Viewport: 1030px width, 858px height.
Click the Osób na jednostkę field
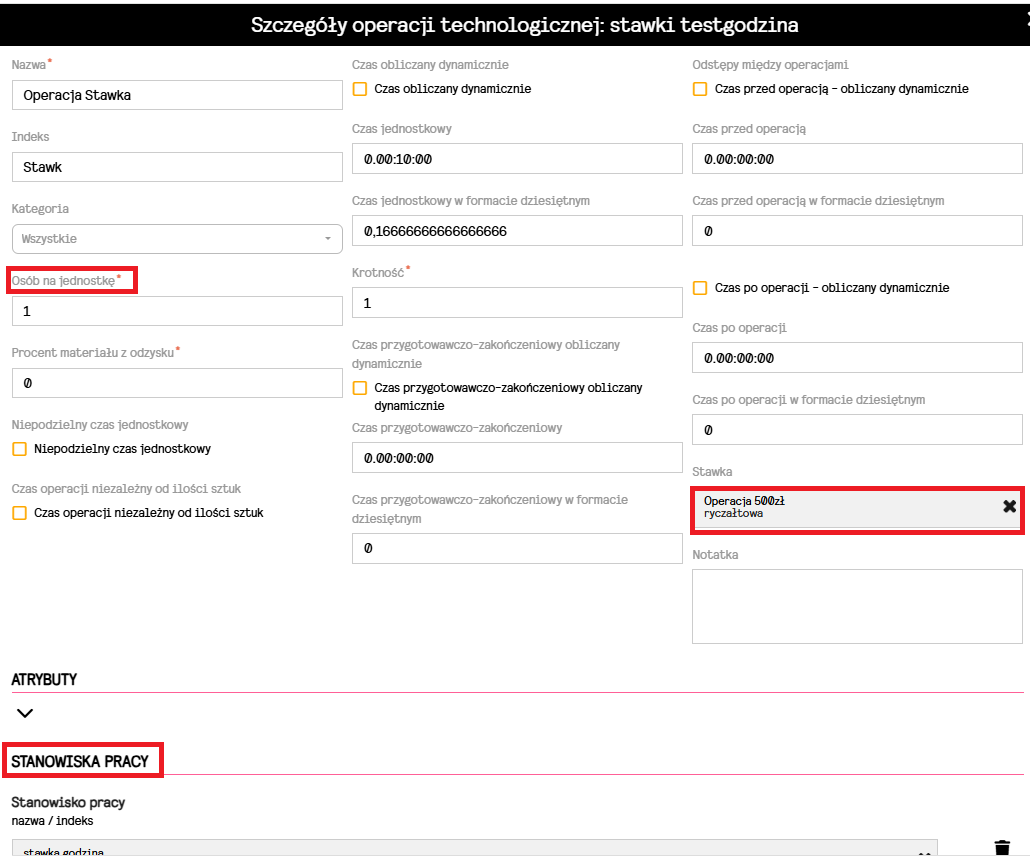pyautogui.click(x=177, y=311)
